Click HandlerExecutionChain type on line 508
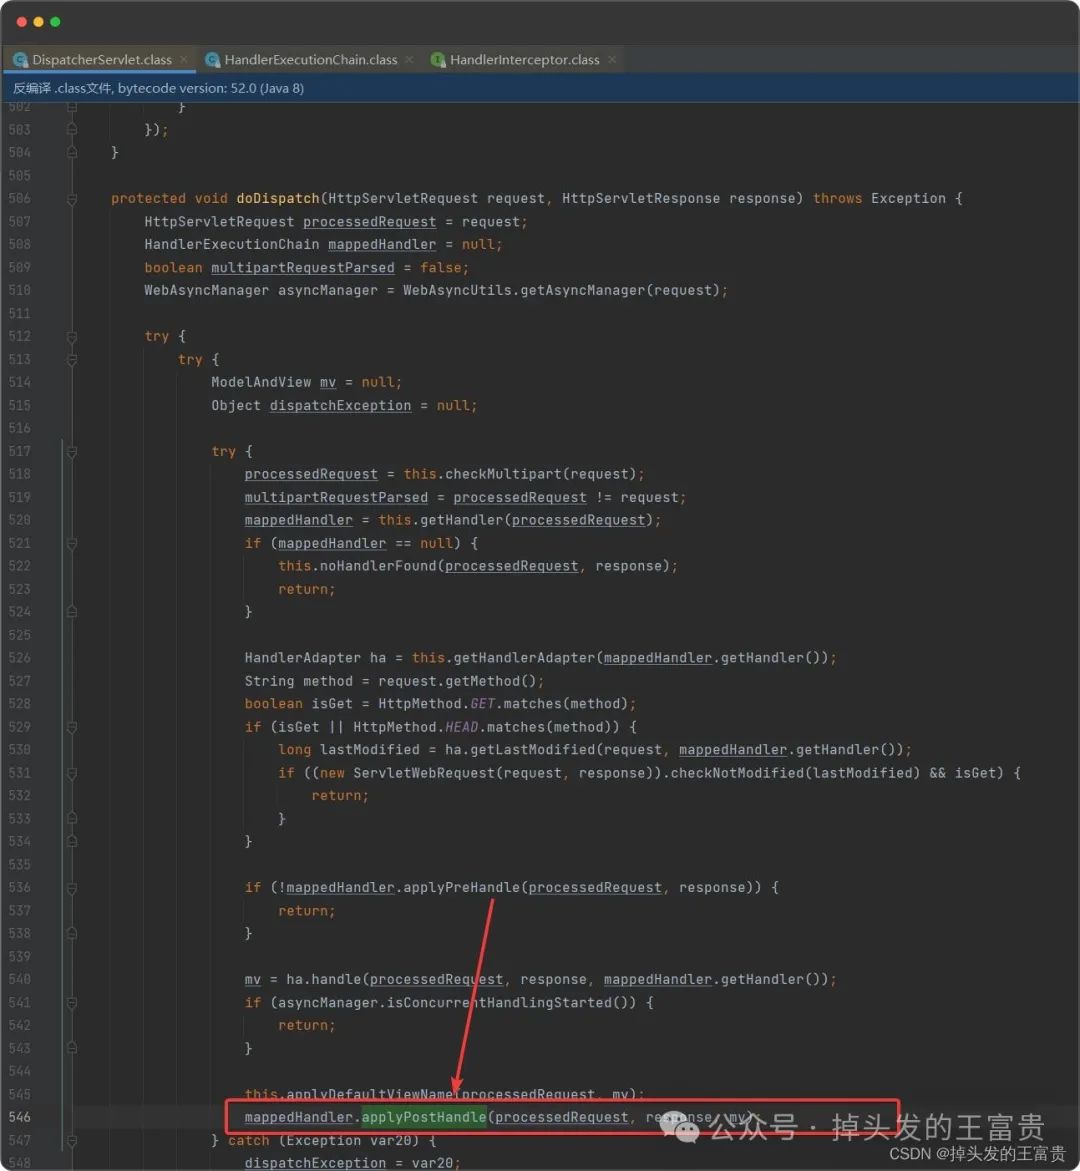The width and height of the screenshot is (1080, 1171). coord(232,244)
